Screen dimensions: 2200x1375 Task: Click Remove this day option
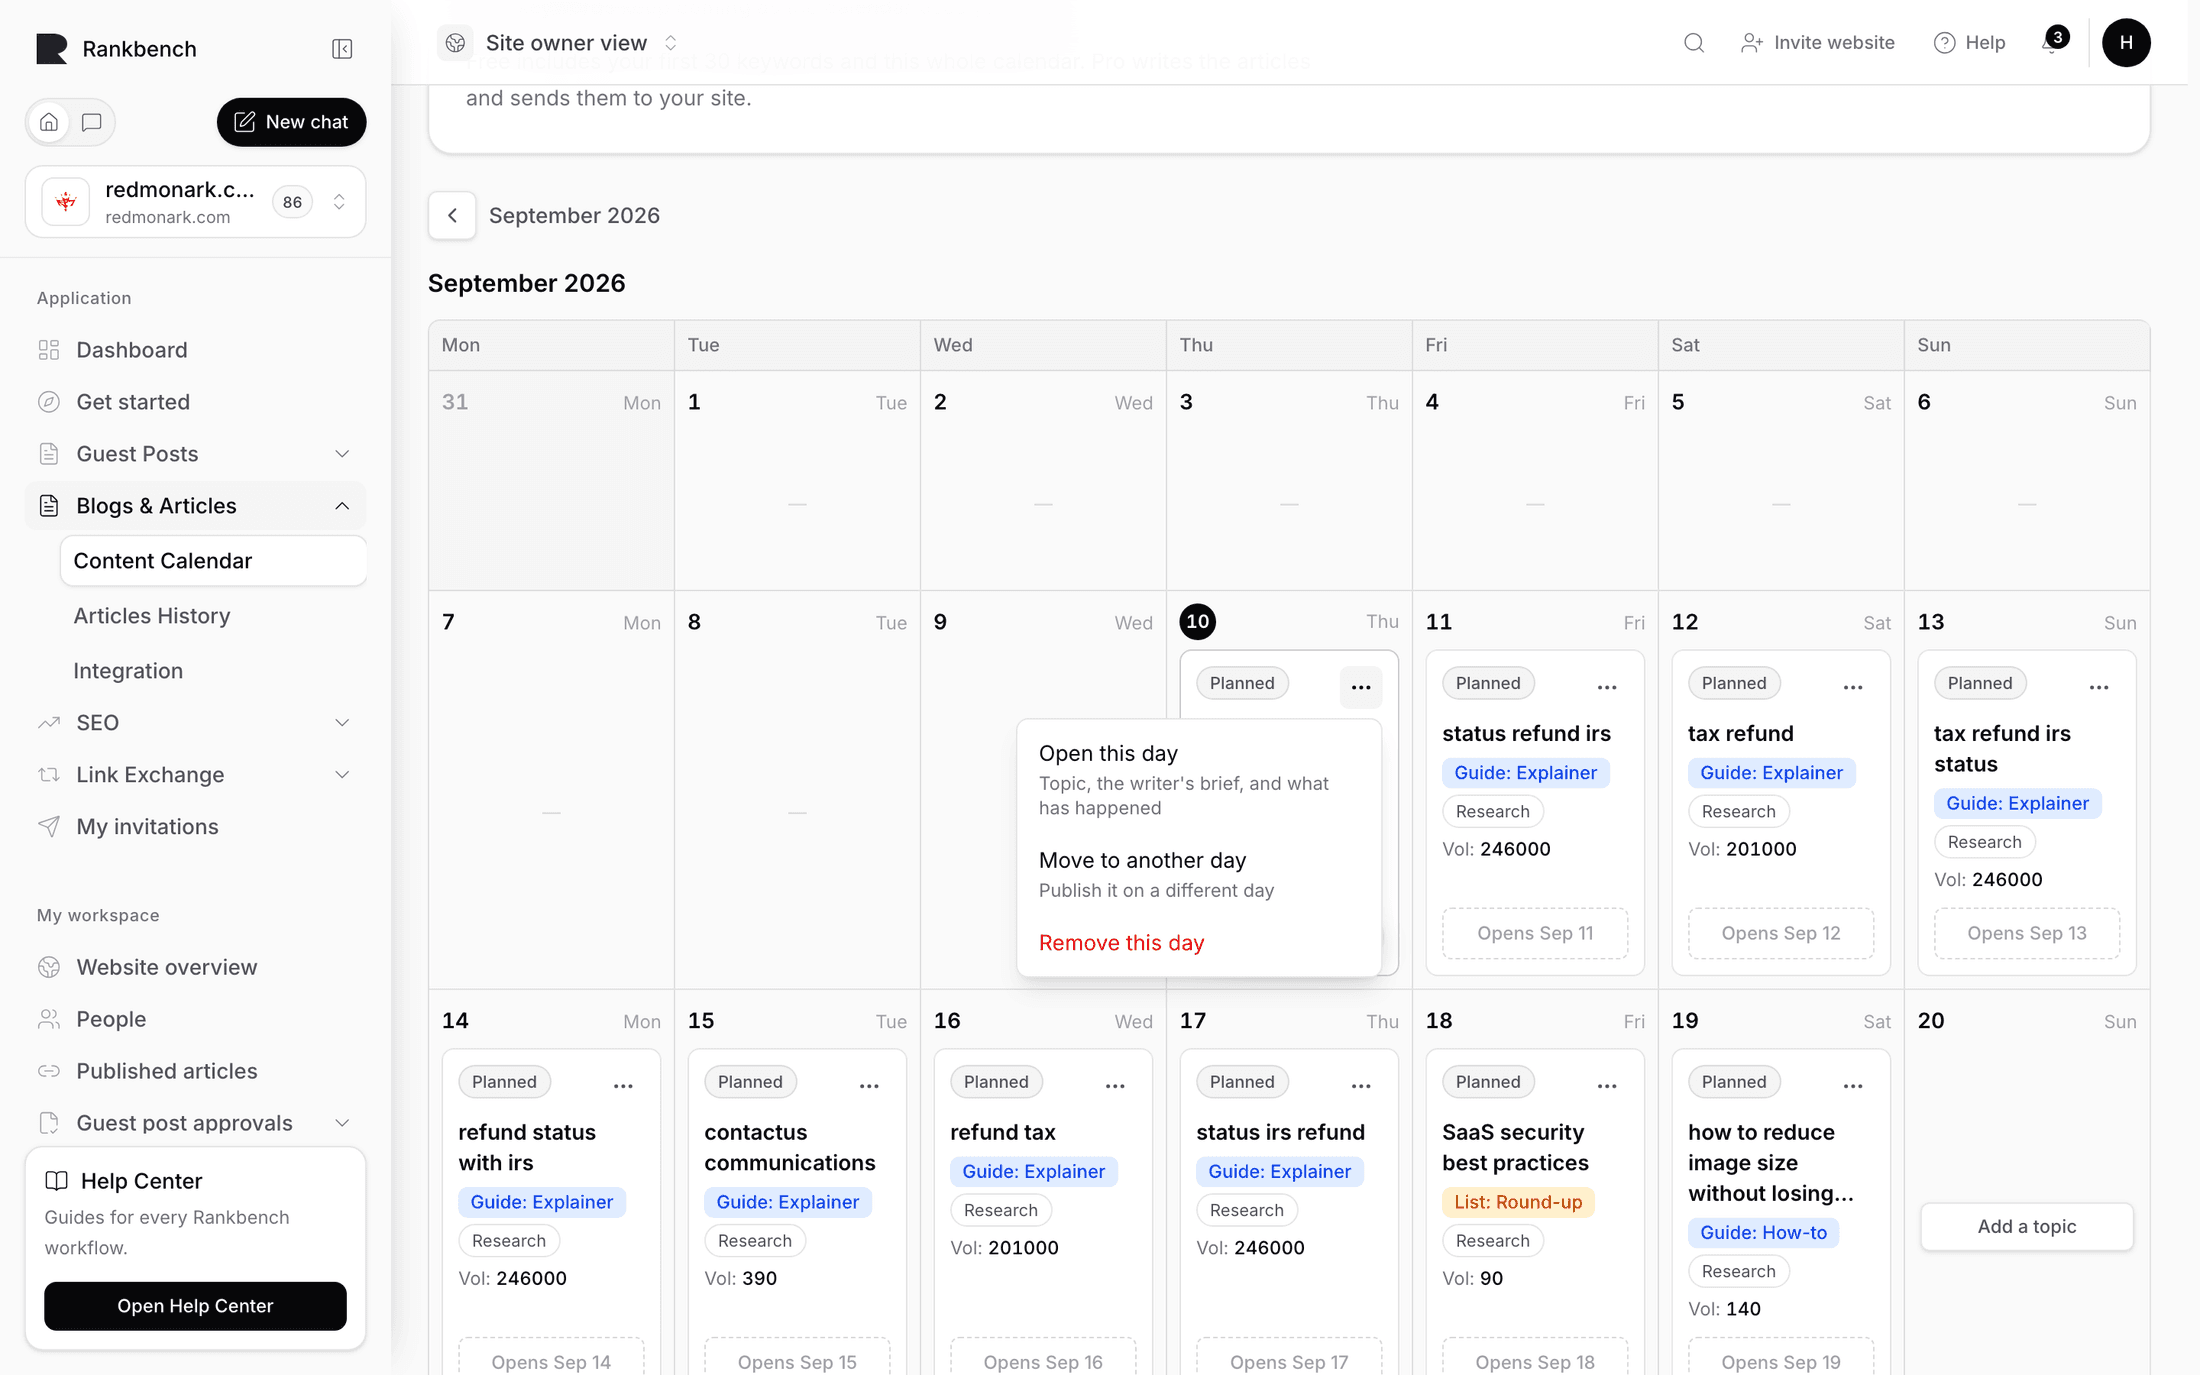point(1199,943)
